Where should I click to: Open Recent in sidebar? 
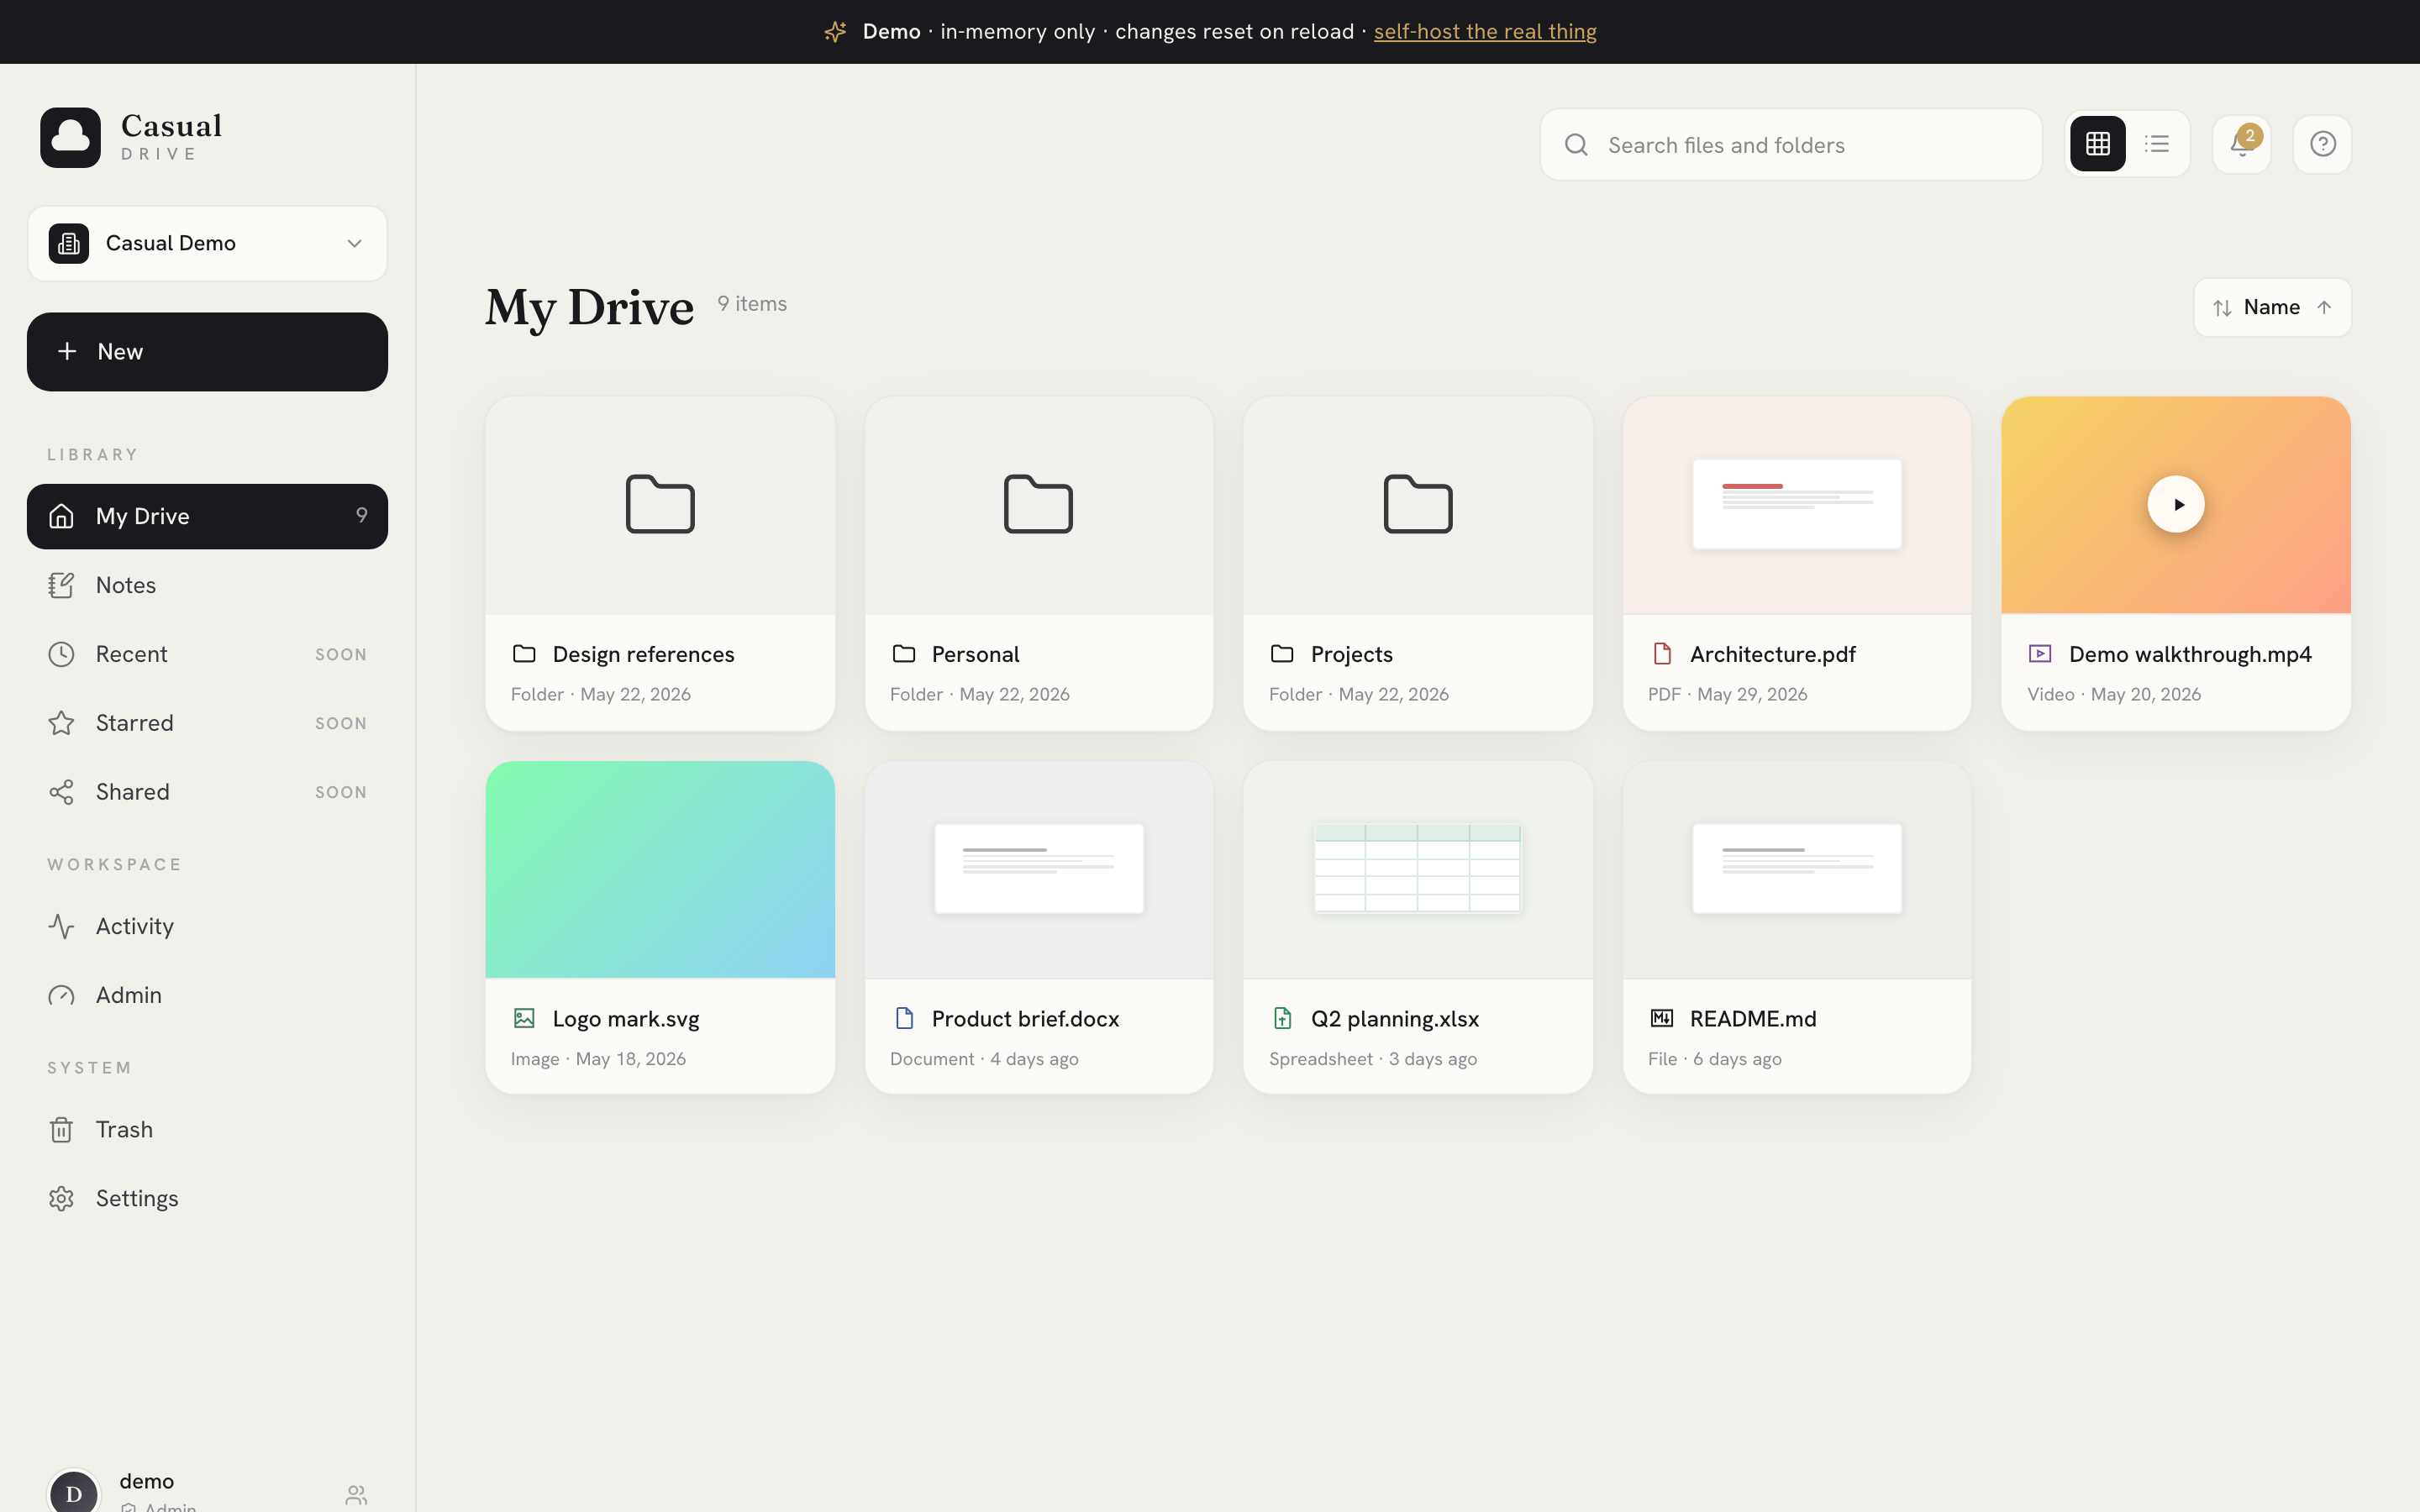coord(207,654)
